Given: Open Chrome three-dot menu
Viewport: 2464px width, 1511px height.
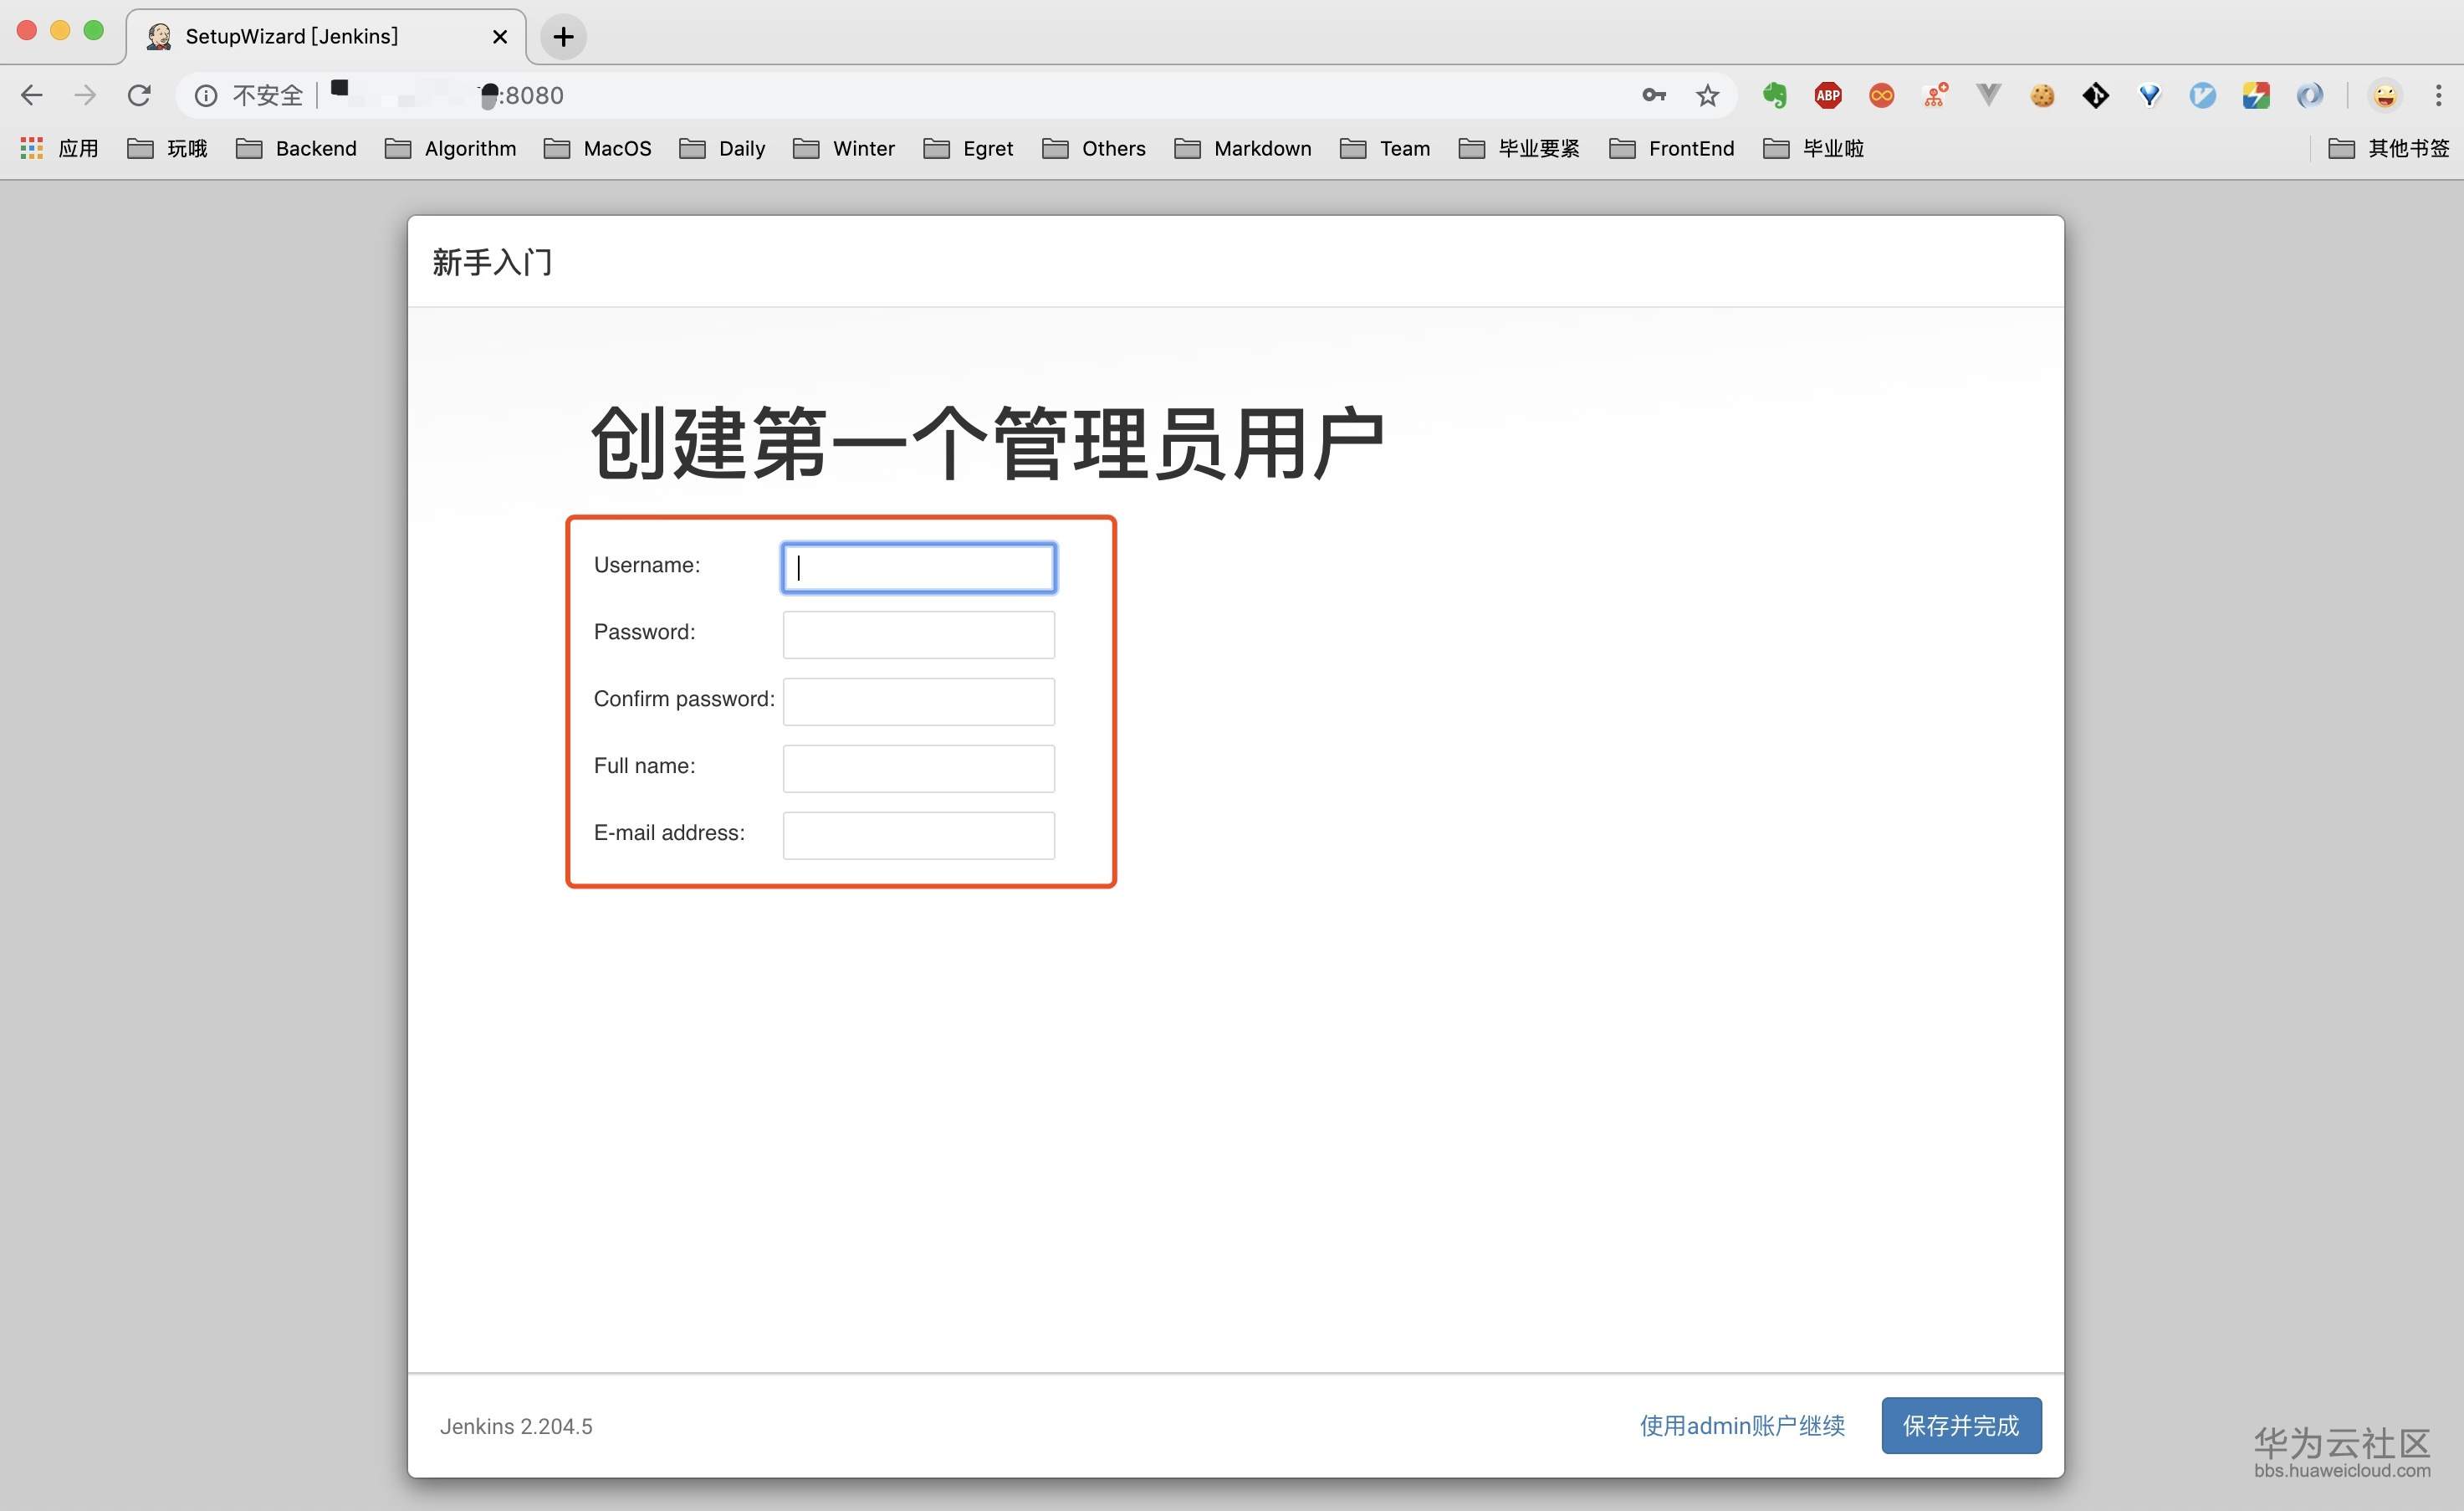Looking at the screenshot, I should 2438,95.
